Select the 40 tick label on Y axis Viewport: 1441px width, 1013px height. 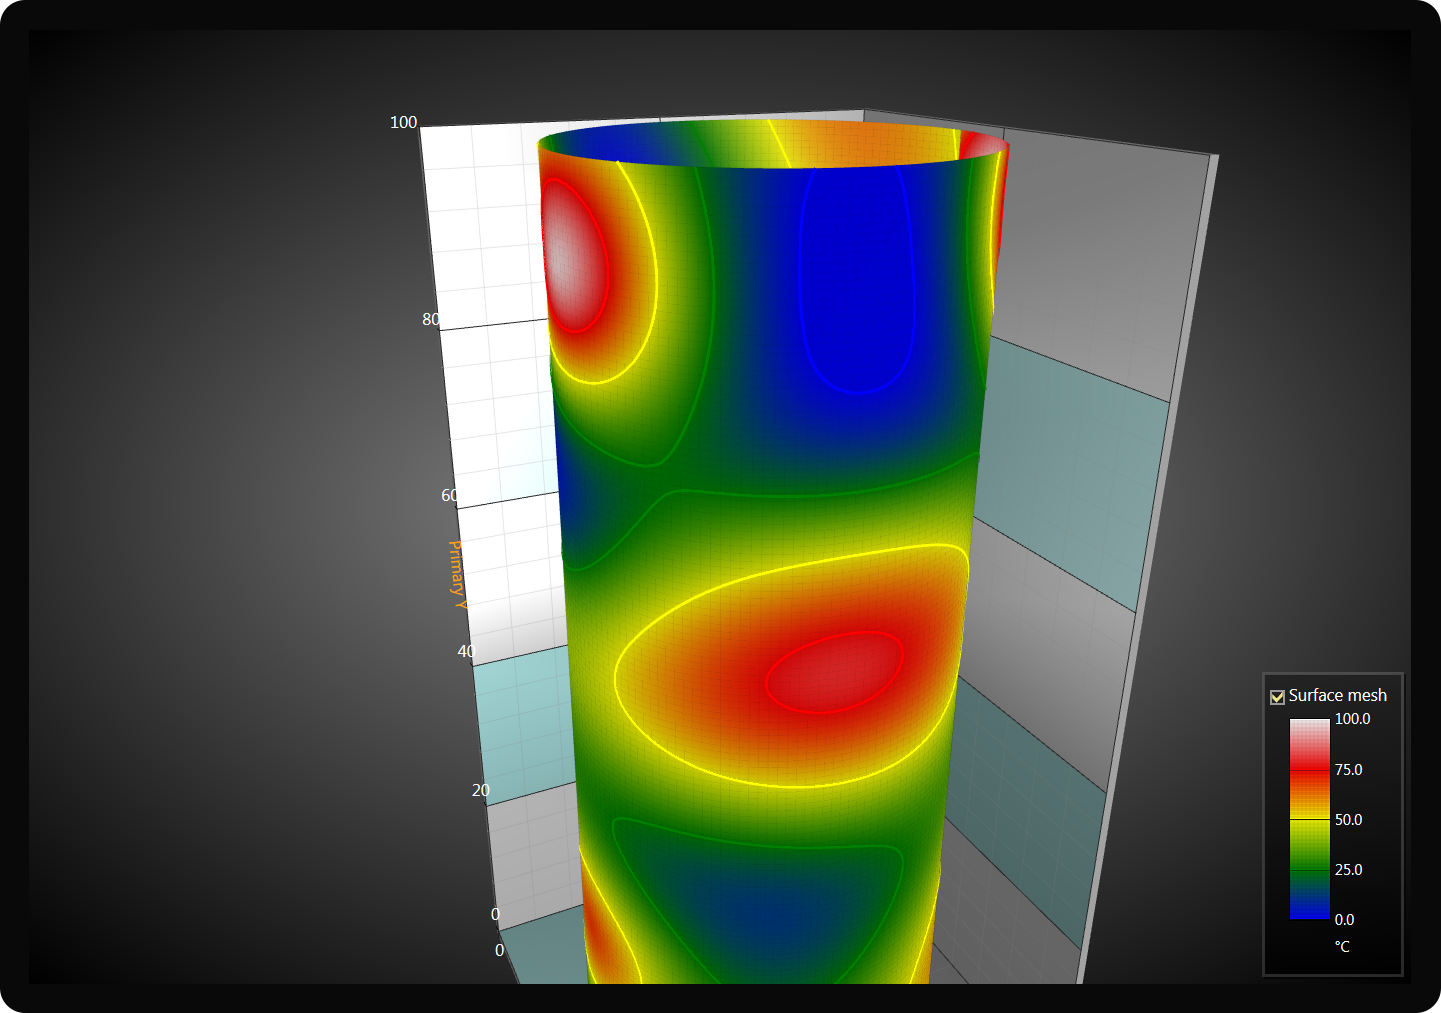[x=466, y=651]
